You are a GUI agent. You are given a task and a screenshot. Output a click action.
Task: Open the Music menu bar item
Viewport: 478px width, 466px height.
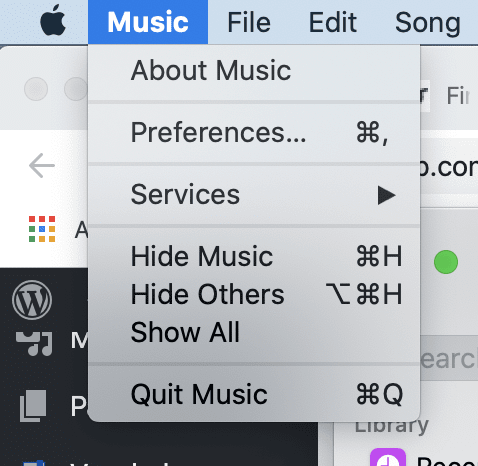coord(148,22)
